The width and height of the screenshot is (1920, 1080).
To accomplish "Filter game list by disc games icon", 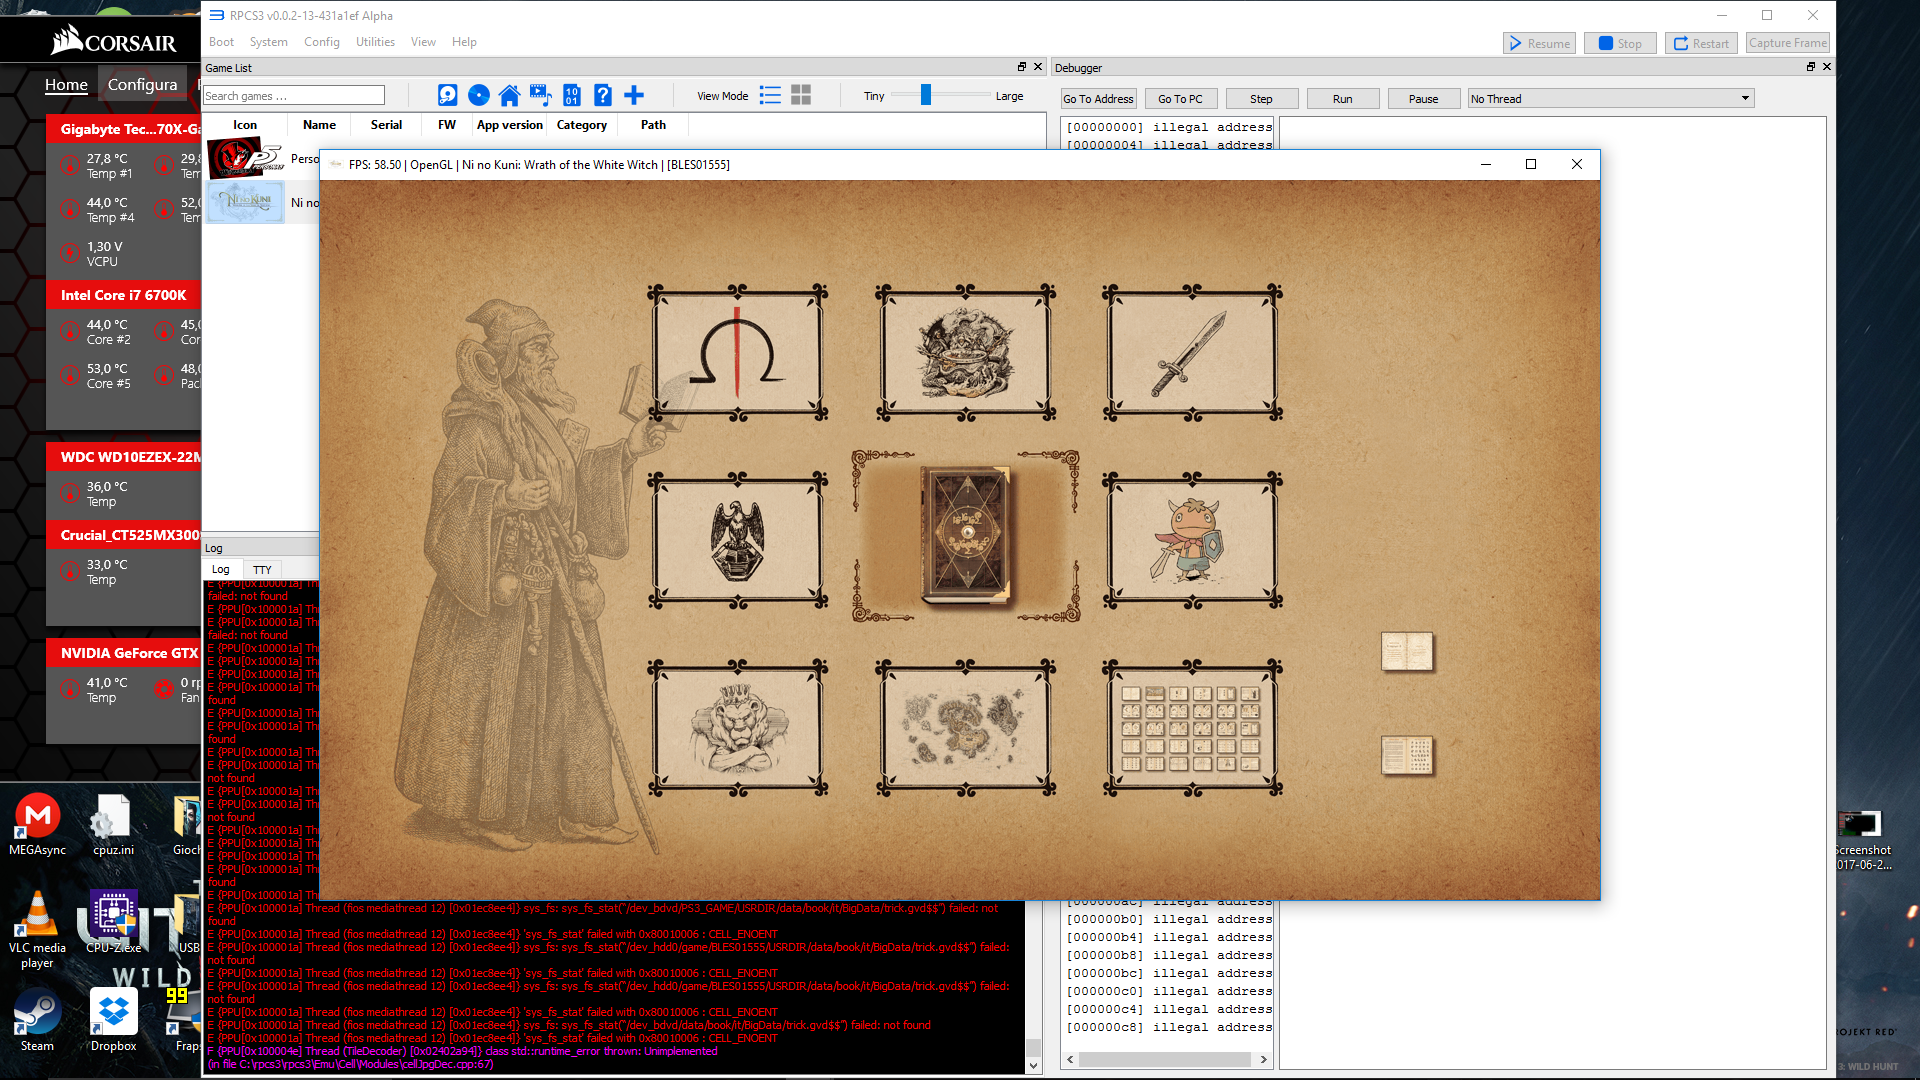I will tap(479, 95).
